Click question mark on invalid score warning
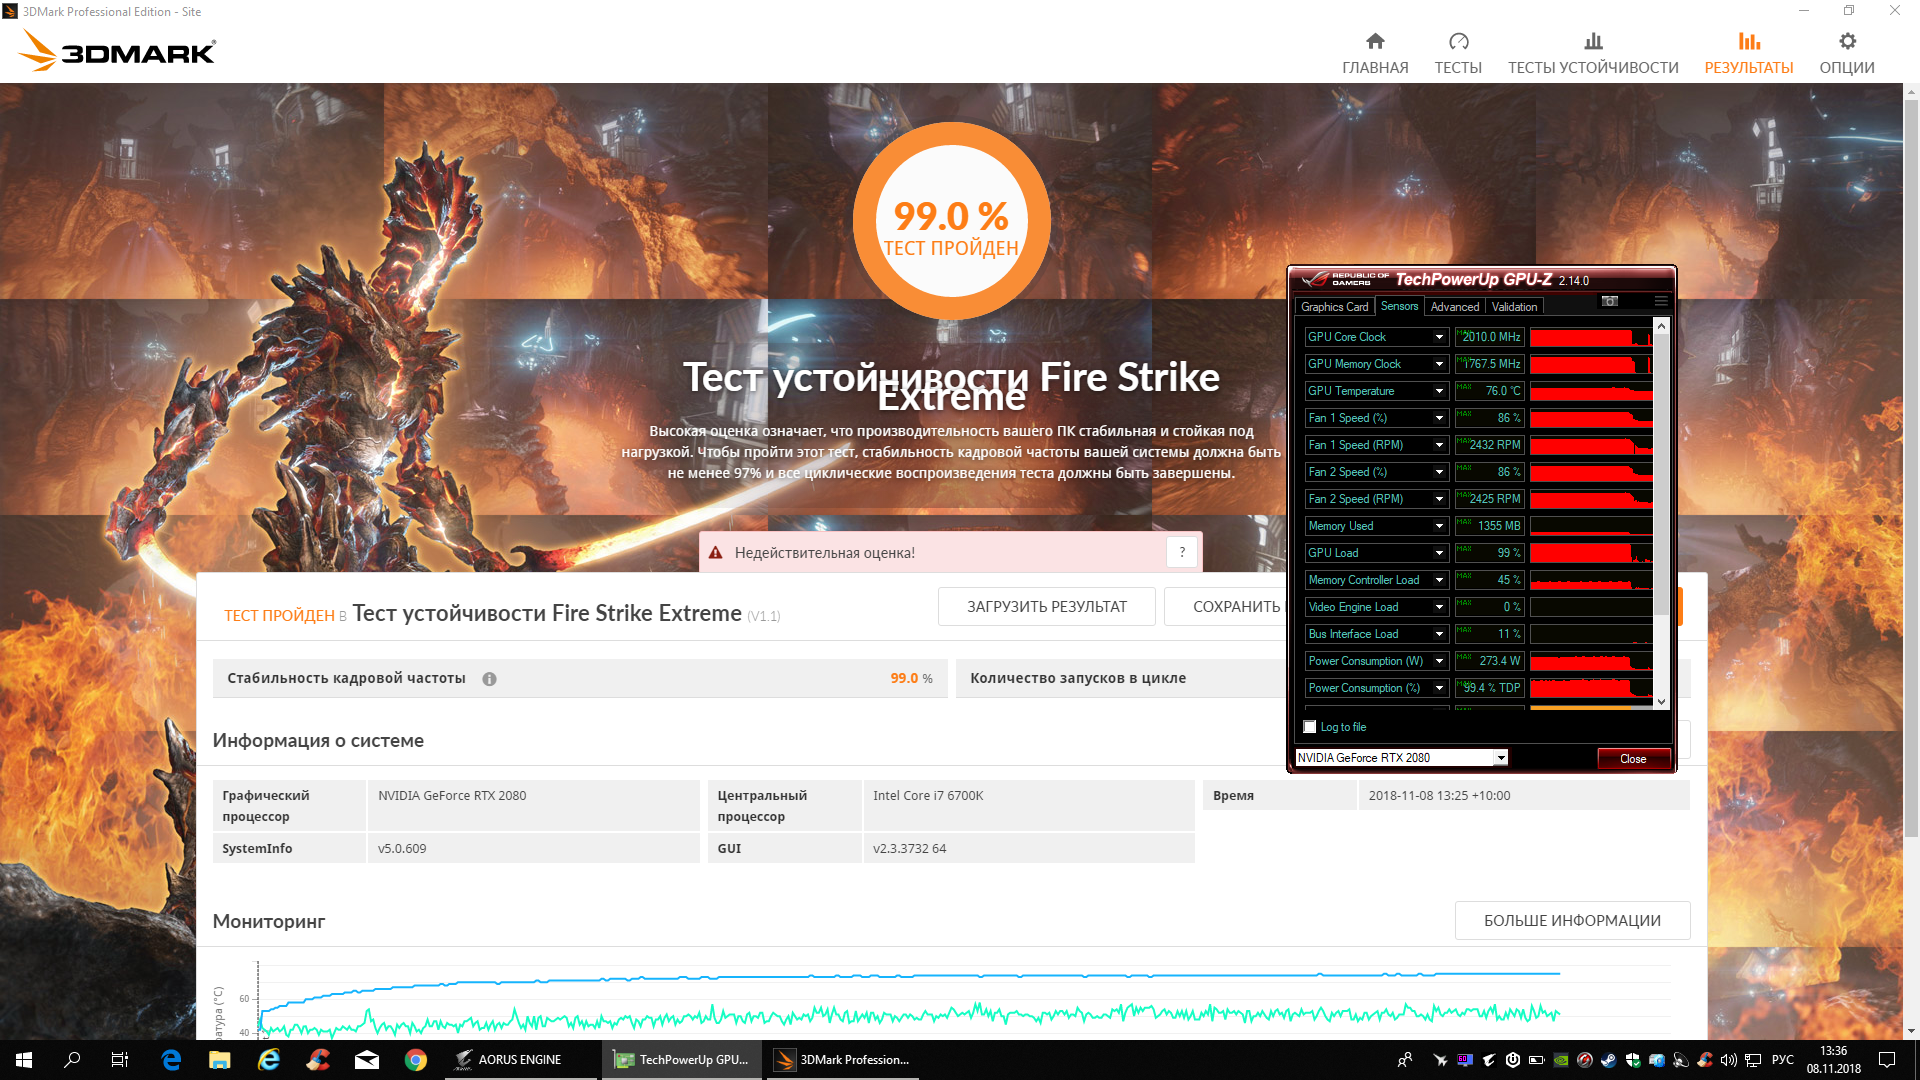This screenshot has width=1920, height=1080. [x=1182, y=552]
